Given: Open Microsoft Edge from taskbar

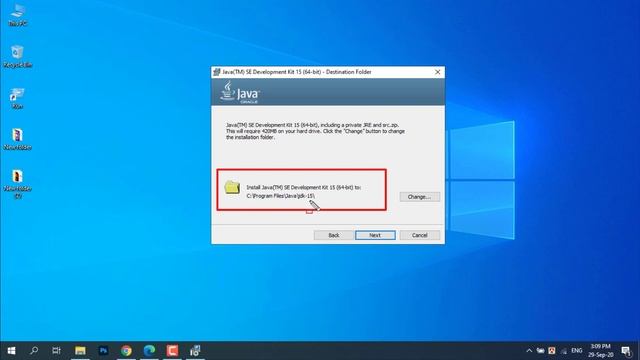Looking at the screenshot, I should tap(149, 351).
